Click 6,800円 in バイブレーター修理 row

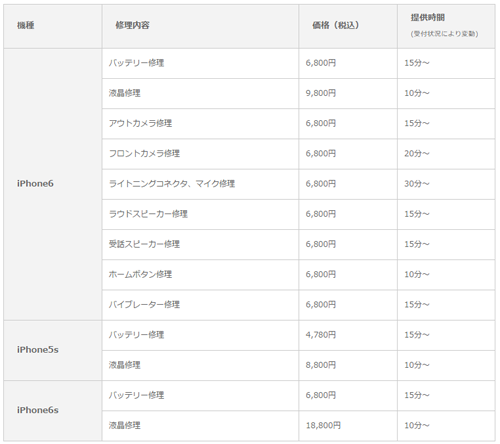tap(321, 305)
